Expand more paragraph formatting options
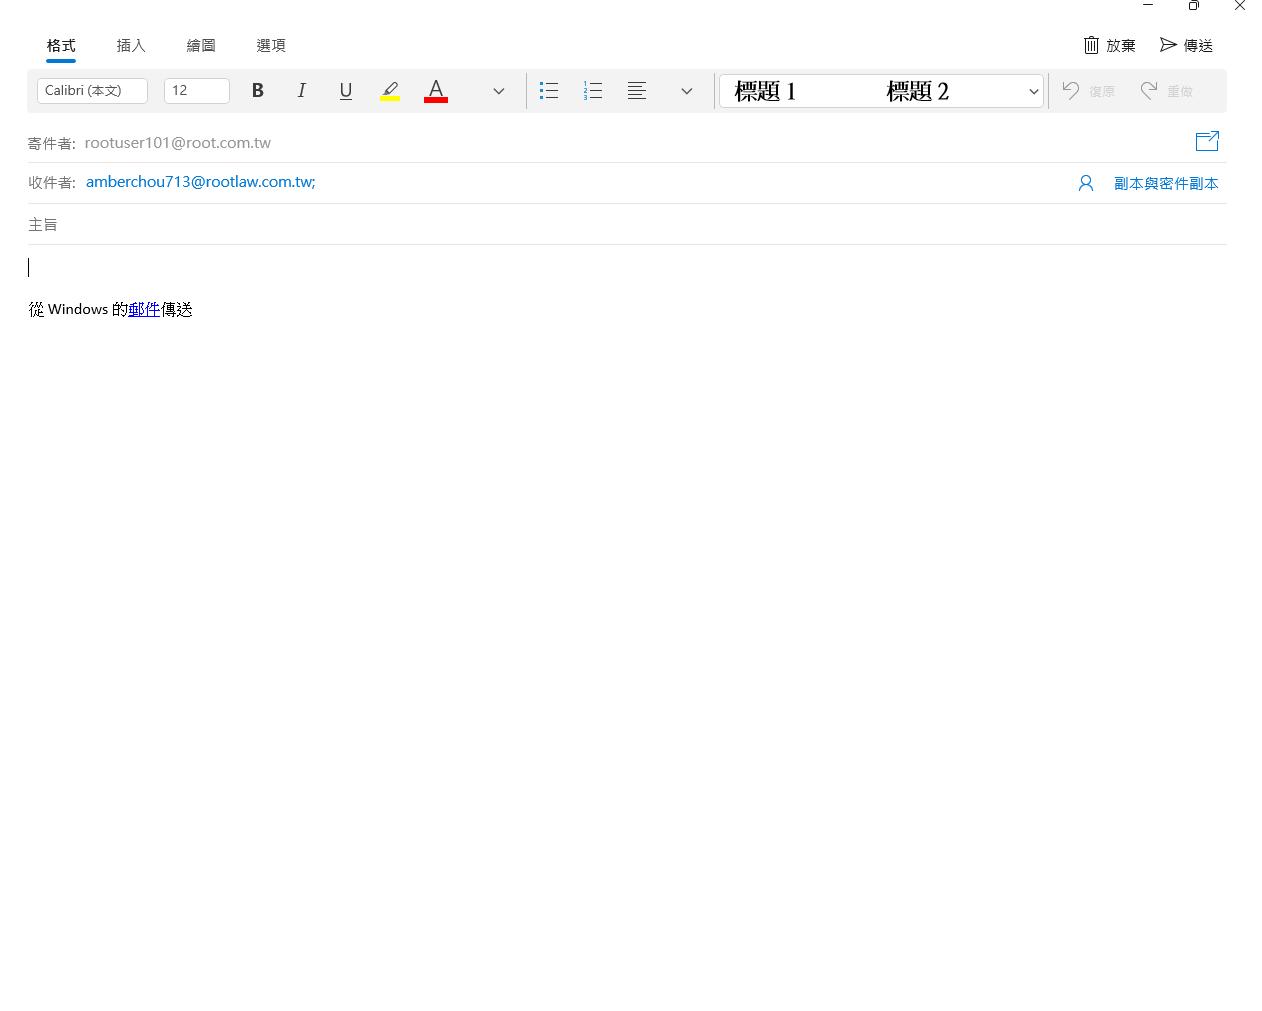Viewport: 1262px width, 1011px height. tap(687, 91)
